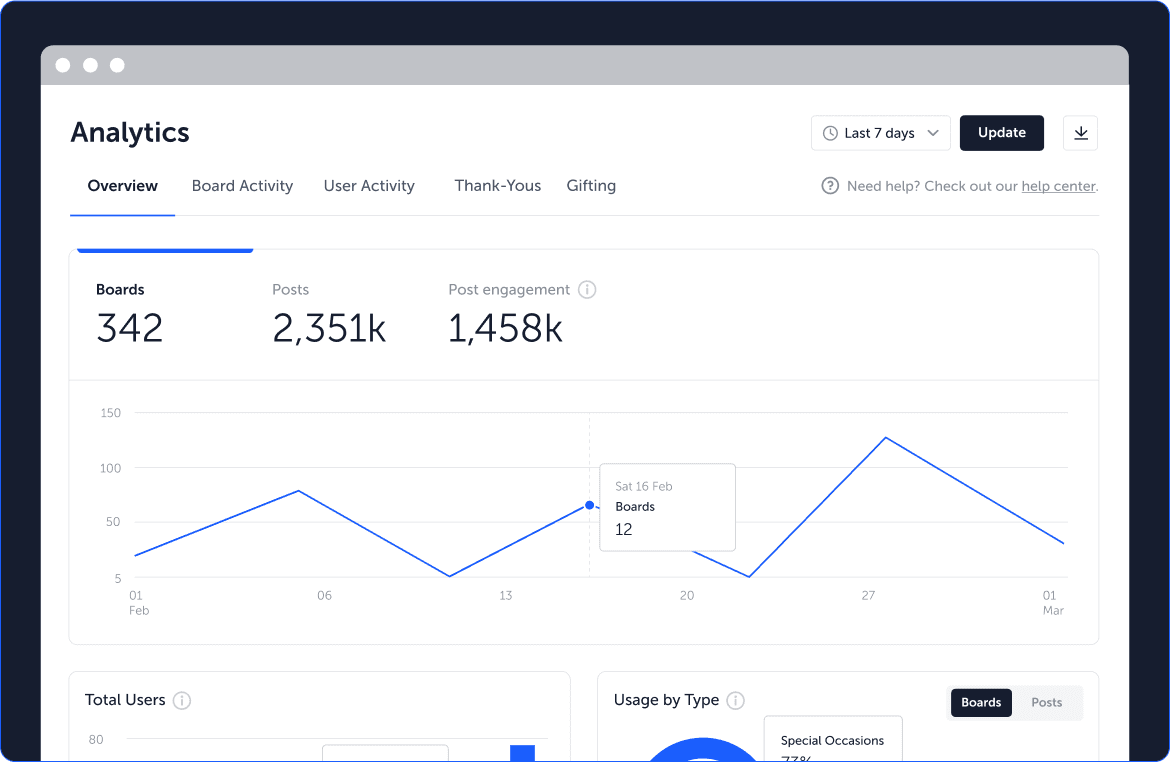
Task: Switch to the Board Activity tab
Action: point(242,186)
